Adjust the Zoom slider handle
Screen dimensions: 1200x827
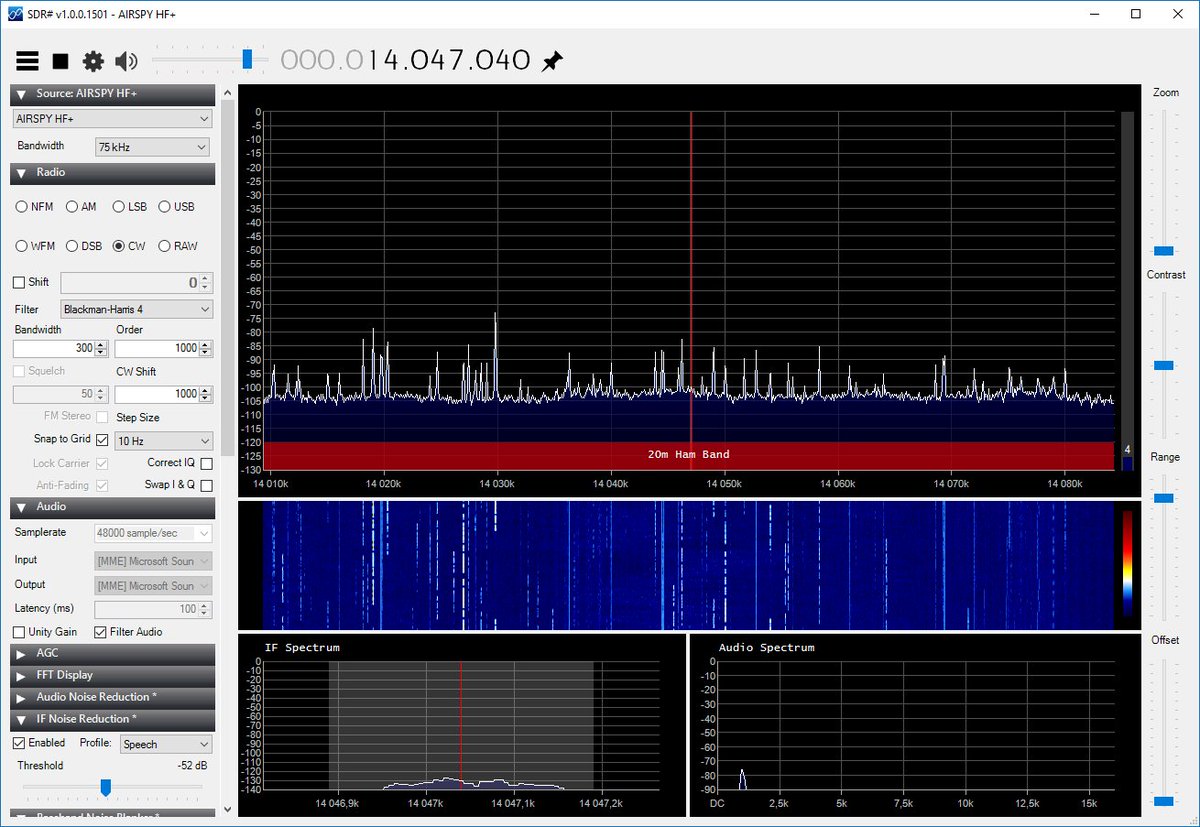1163,251
